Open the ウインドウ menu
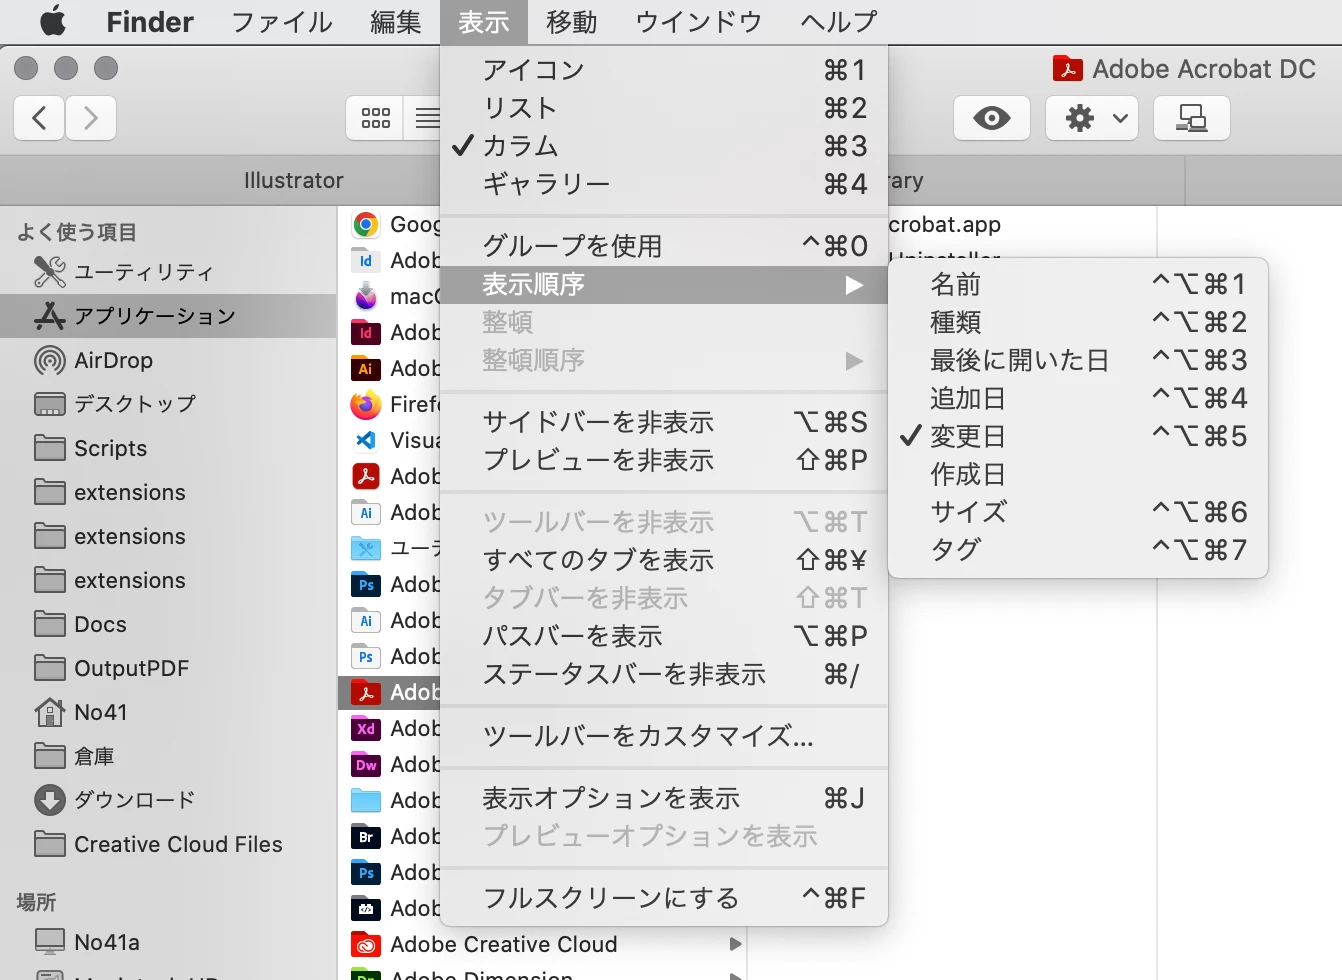This screenshot has height=980, width=1342. [699, 21]
